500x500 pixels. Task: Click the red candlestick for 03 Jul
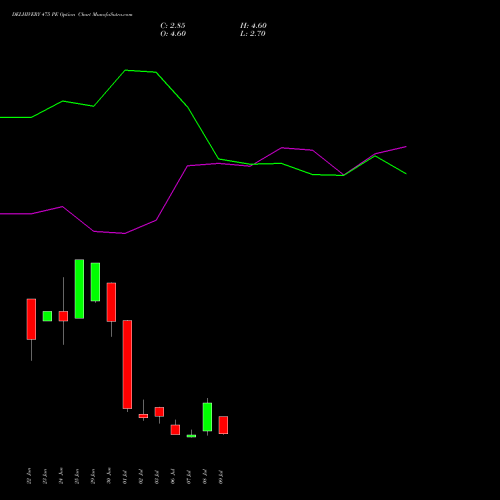click(x=159, y=412)
